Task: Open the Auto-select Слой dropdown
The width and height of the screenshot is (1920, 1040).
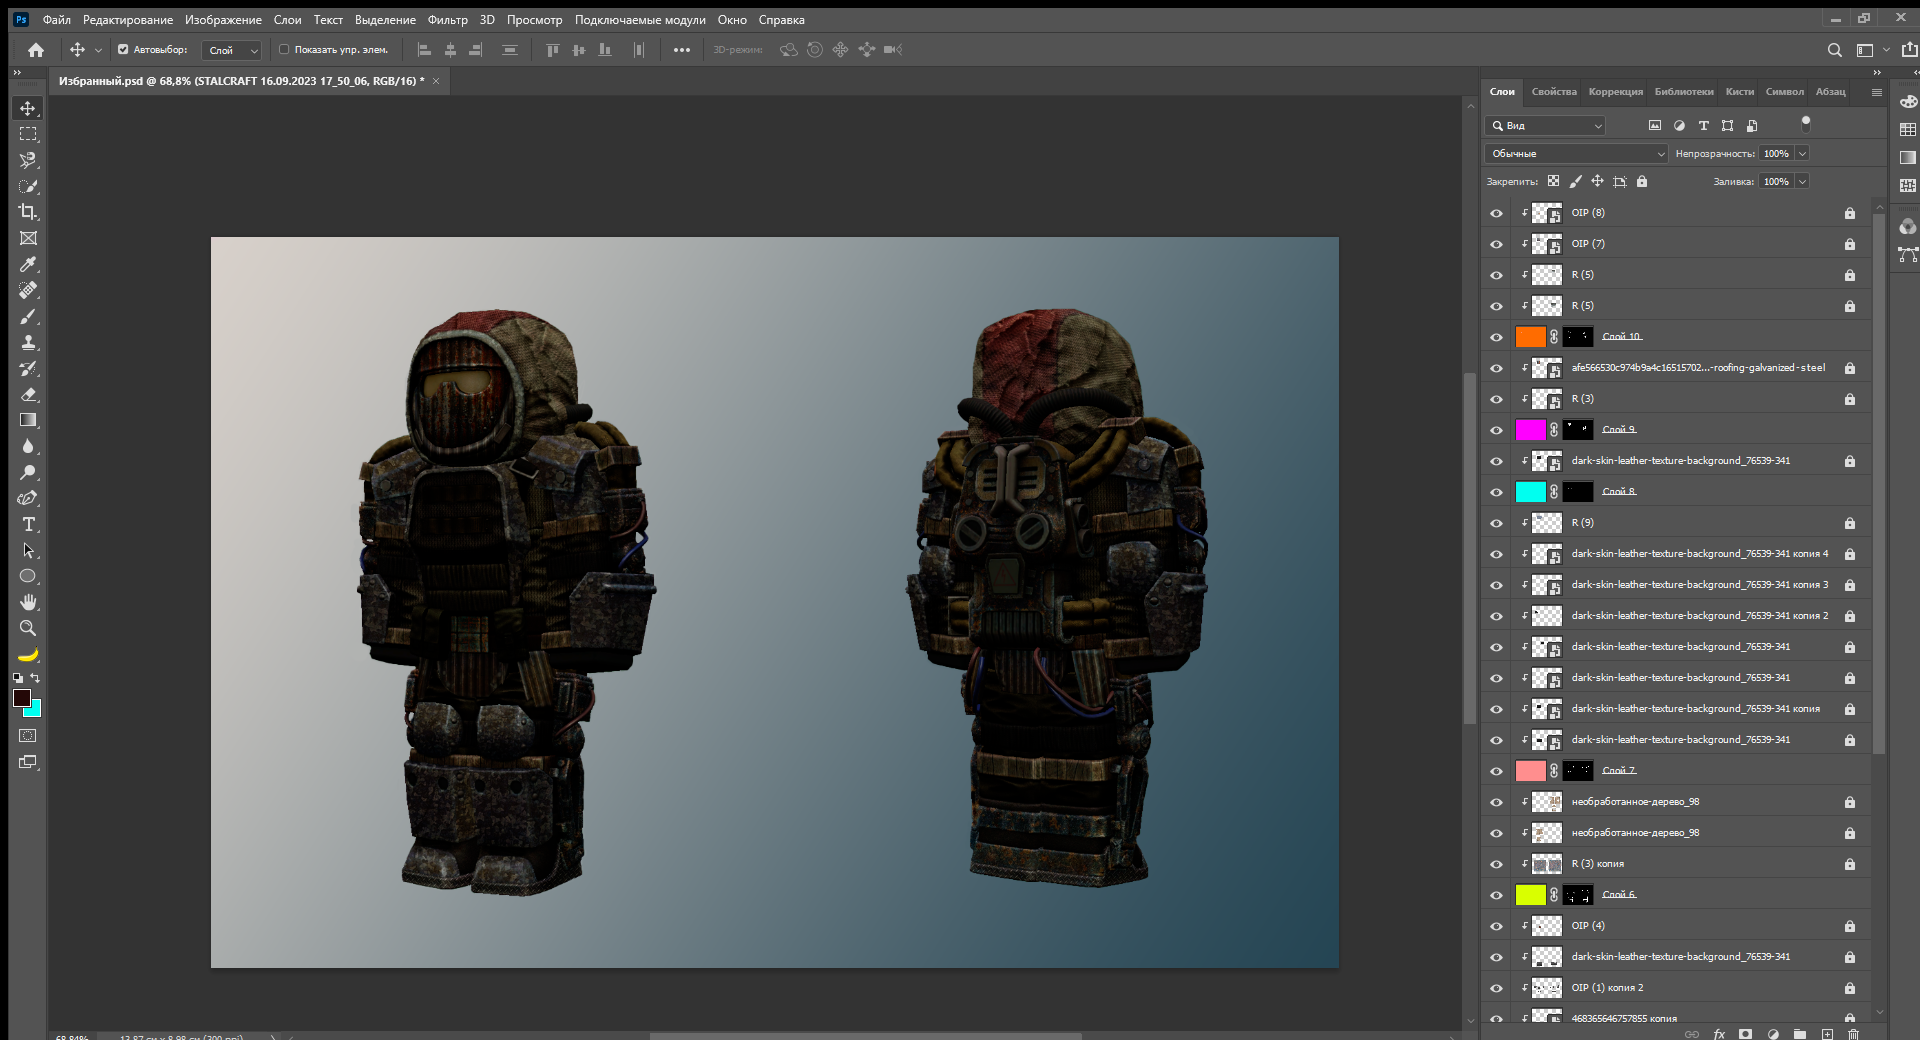Action: (x=231, y=50)
